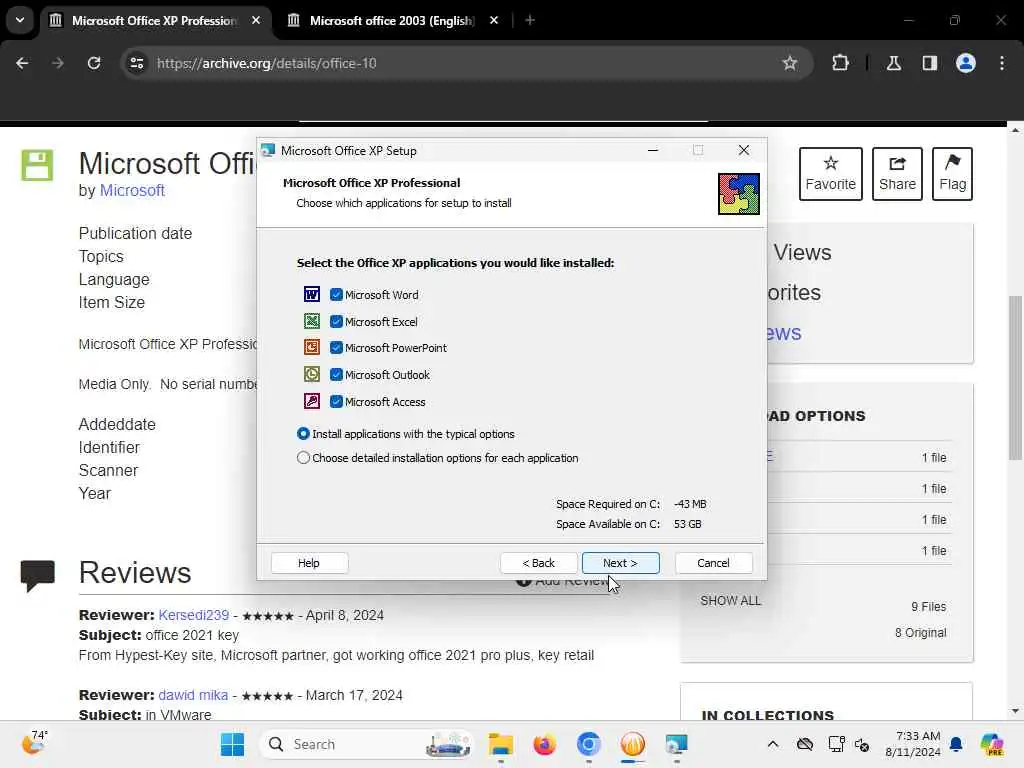Close the Microsoft Office XP tab
Viewport: 1024px width, 768px height.
pos(256,21)
